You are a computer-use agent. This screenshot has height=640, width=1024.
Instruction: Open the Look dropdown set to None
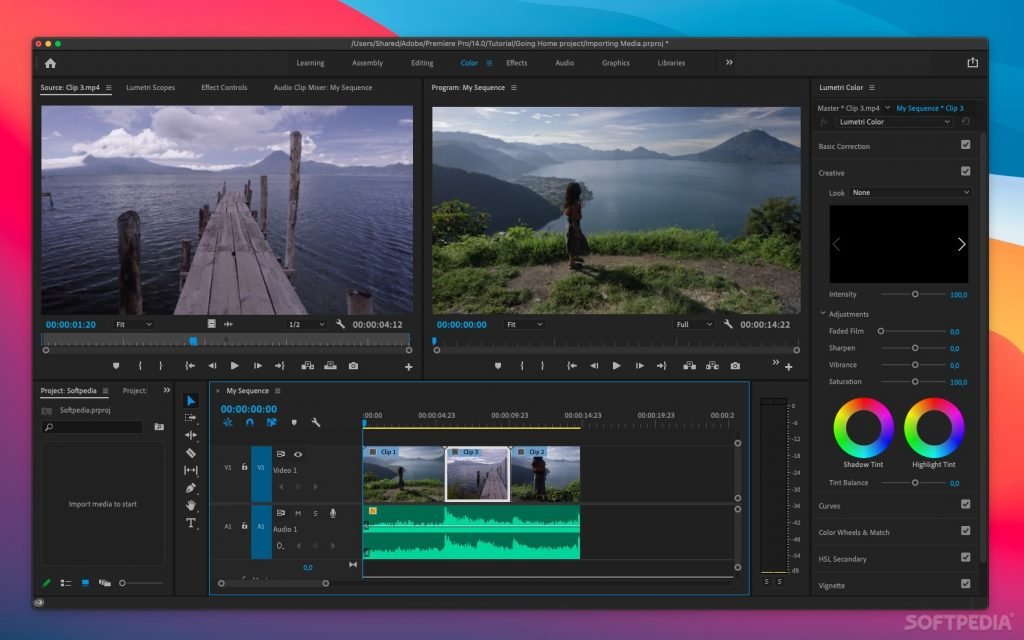click(x=910, y=193)
